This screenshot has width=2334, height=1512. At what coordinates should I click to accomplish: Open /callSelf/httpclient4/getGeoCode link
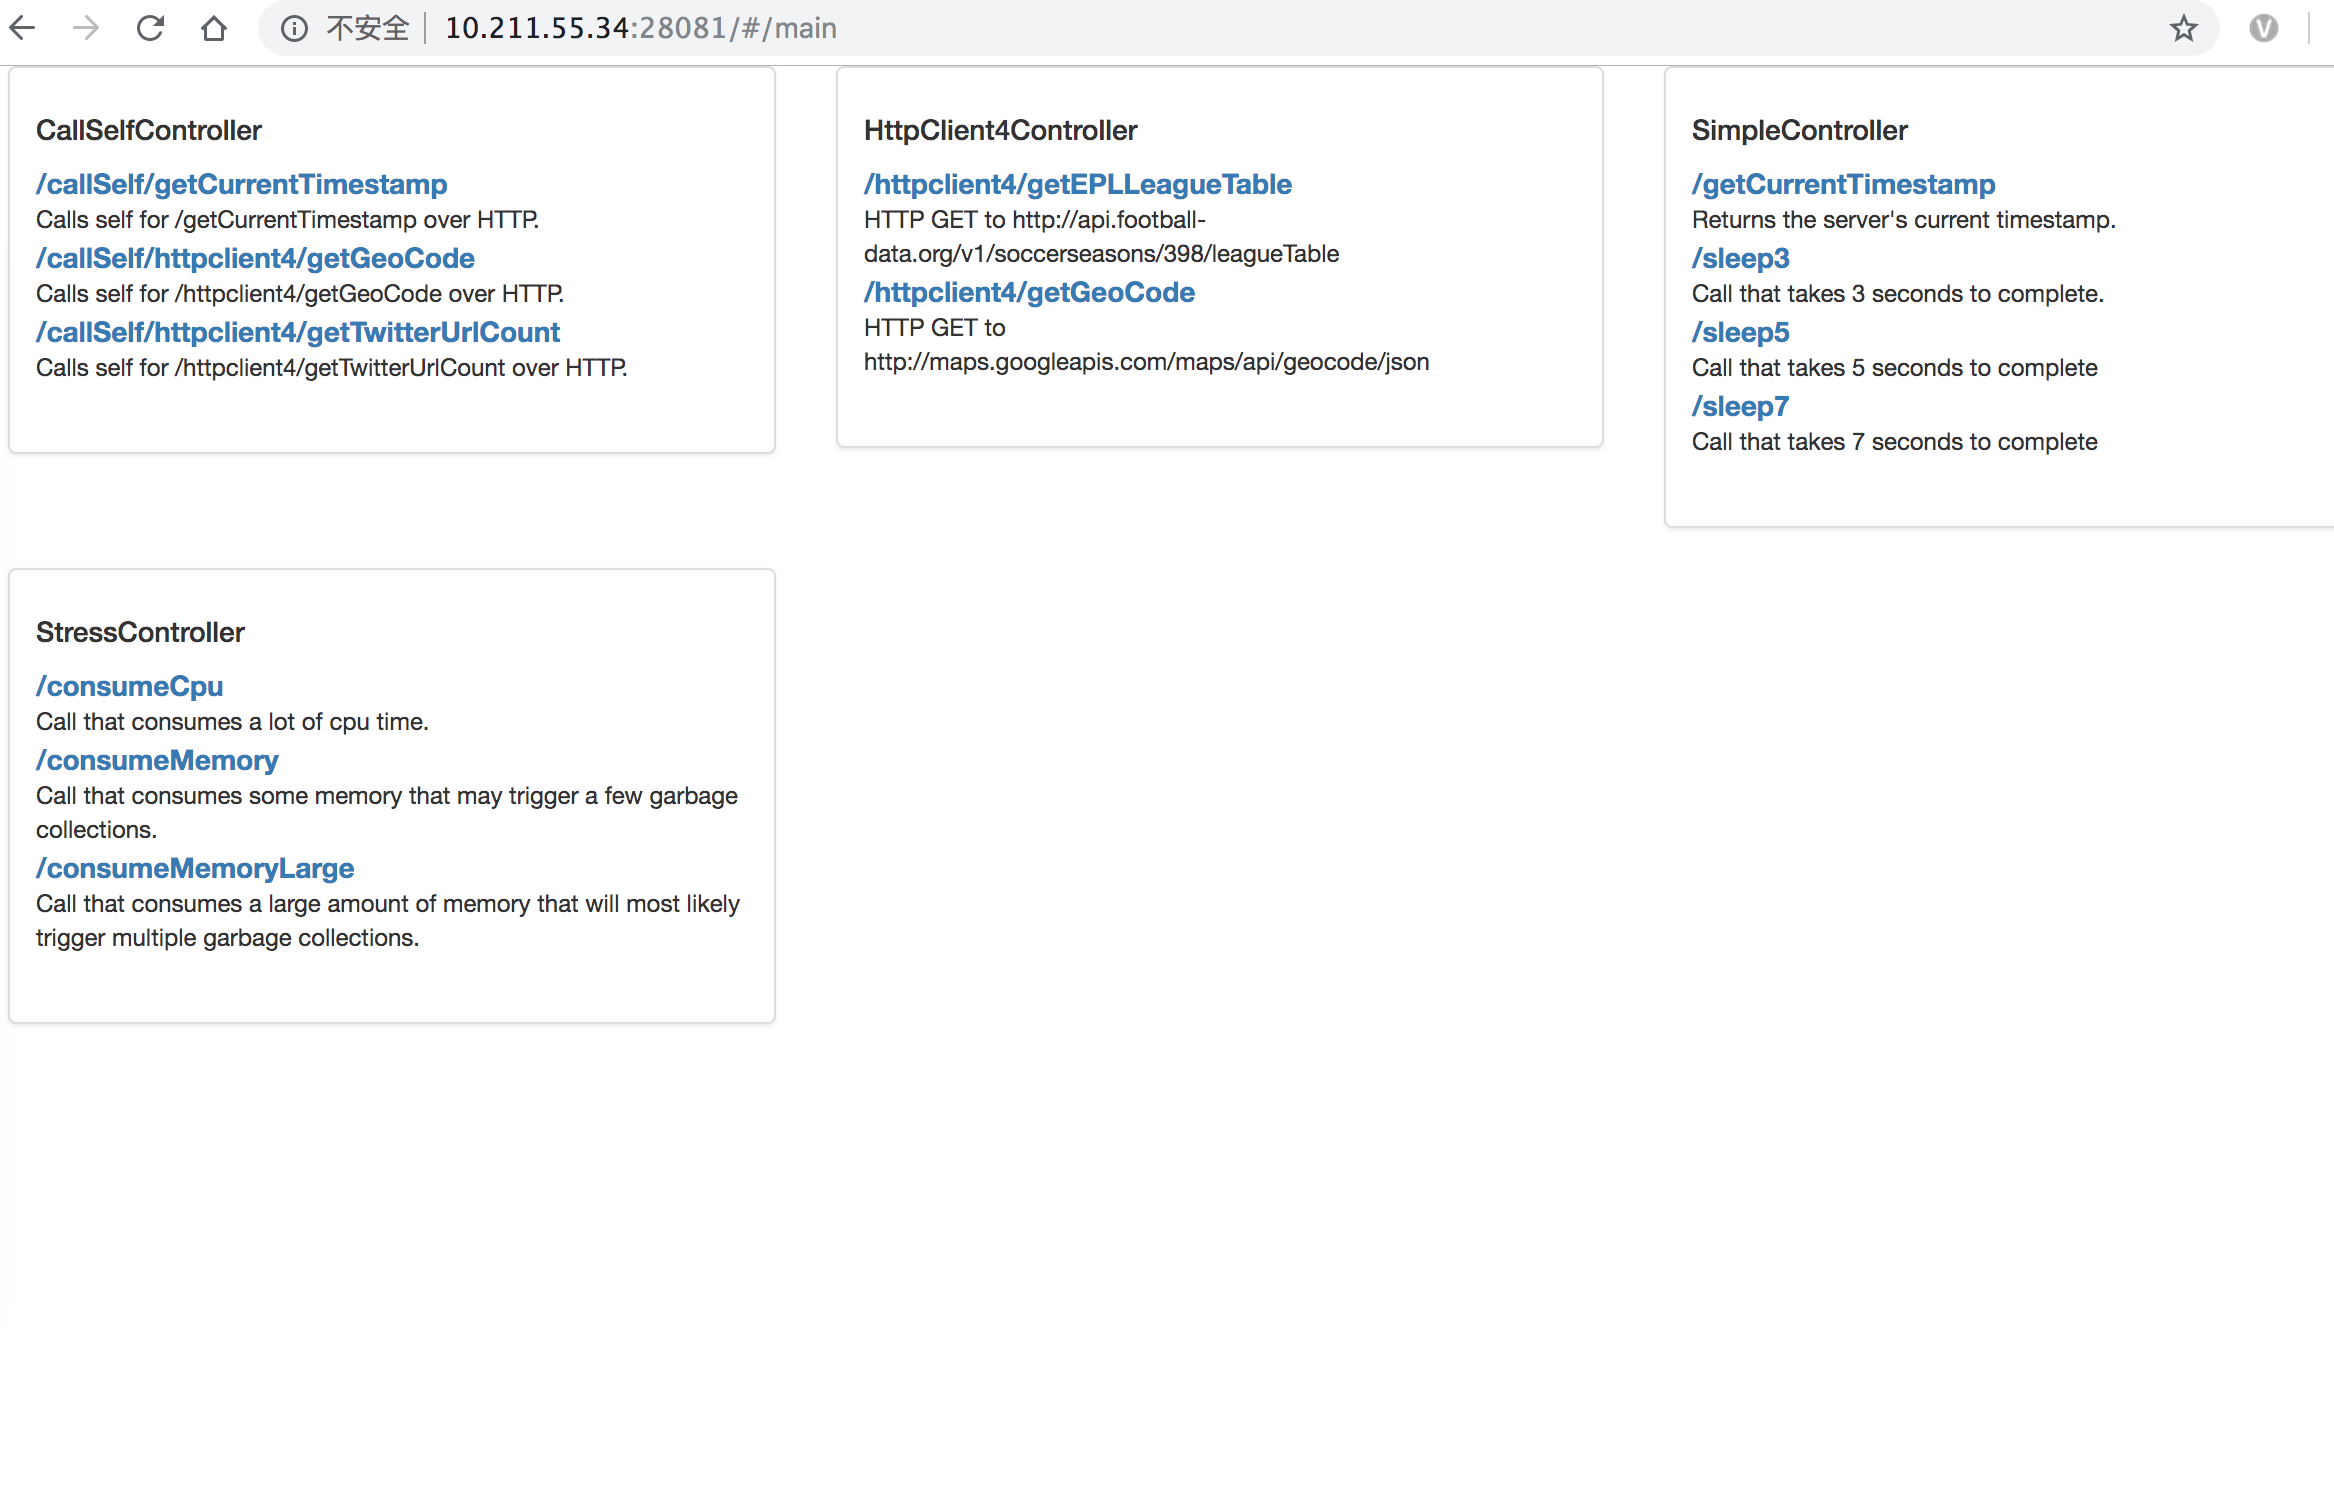255,258
